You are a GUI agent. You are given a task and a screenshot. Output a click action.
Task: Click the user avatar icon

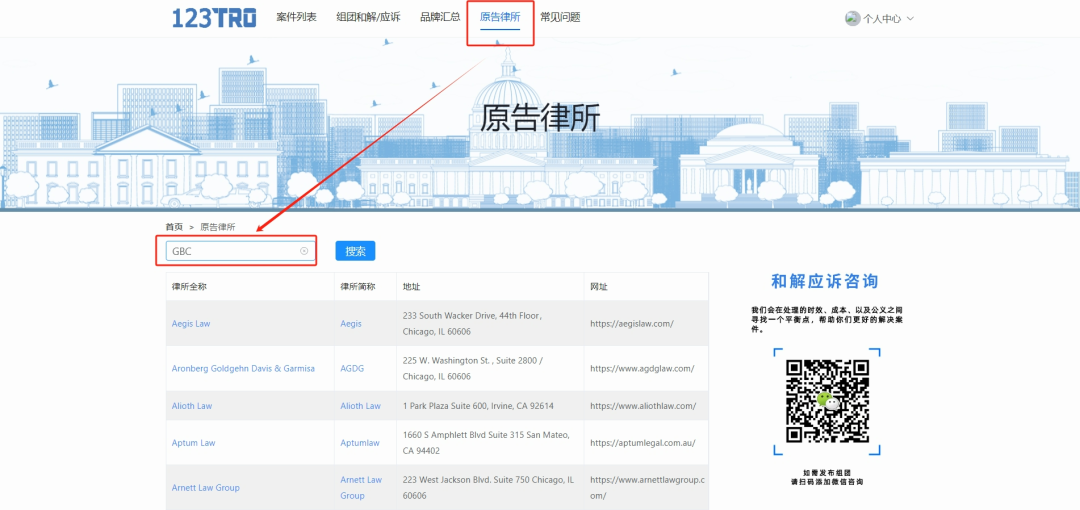pyautogui.click(x=852, y=18)
